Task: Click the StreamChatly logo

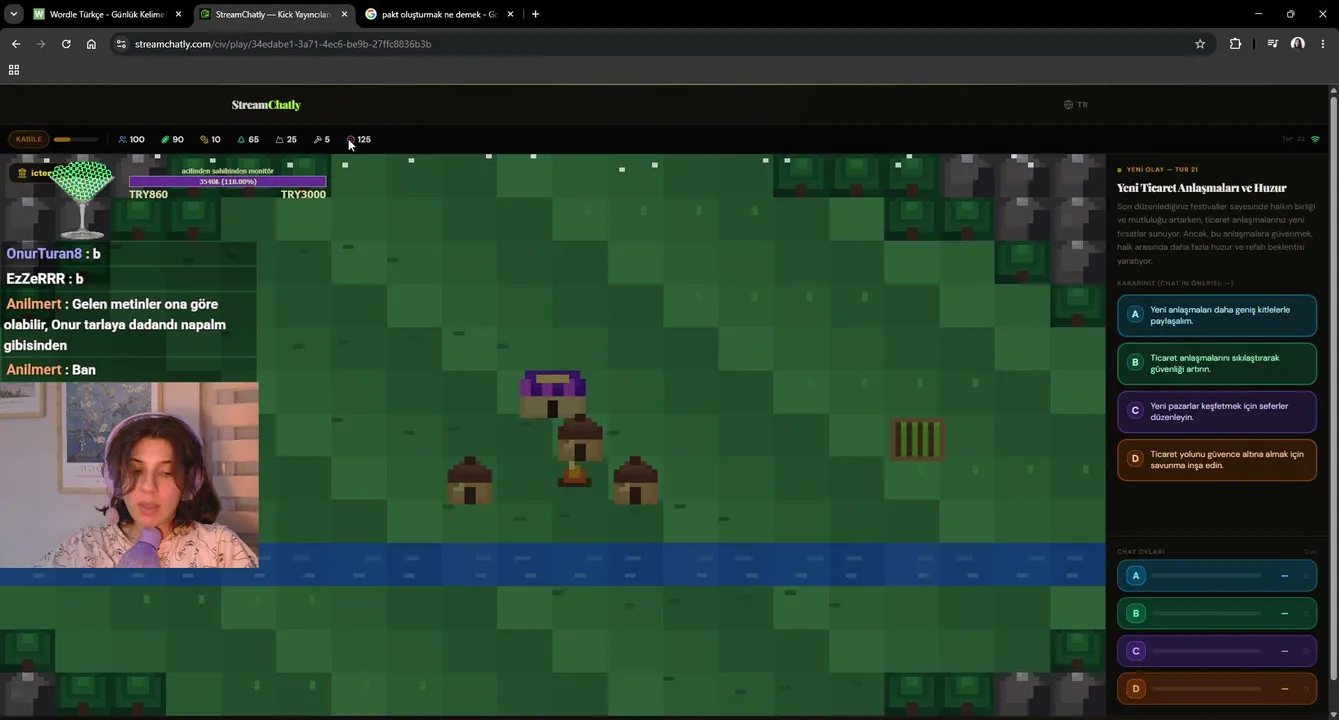Action: (266, 105)
